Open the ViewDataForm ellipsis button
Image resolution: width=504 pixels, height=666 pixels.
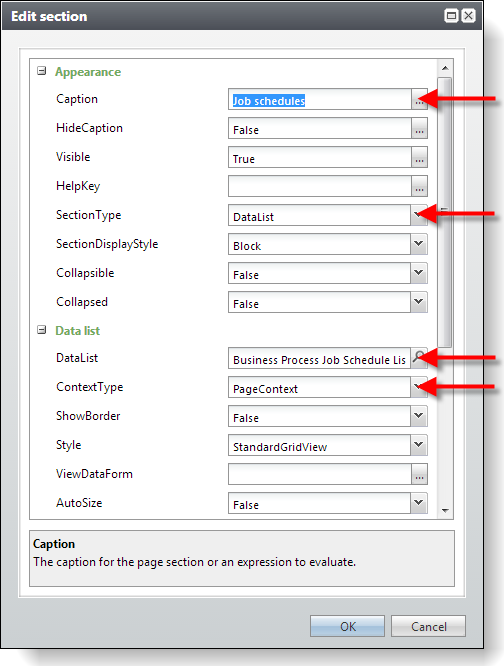point(419,474)
